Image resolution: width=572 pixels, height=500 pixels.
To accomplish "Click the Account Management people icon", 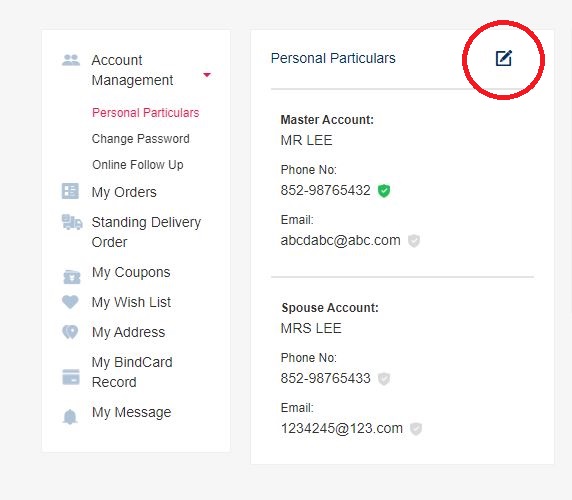I will click(71, 60).
